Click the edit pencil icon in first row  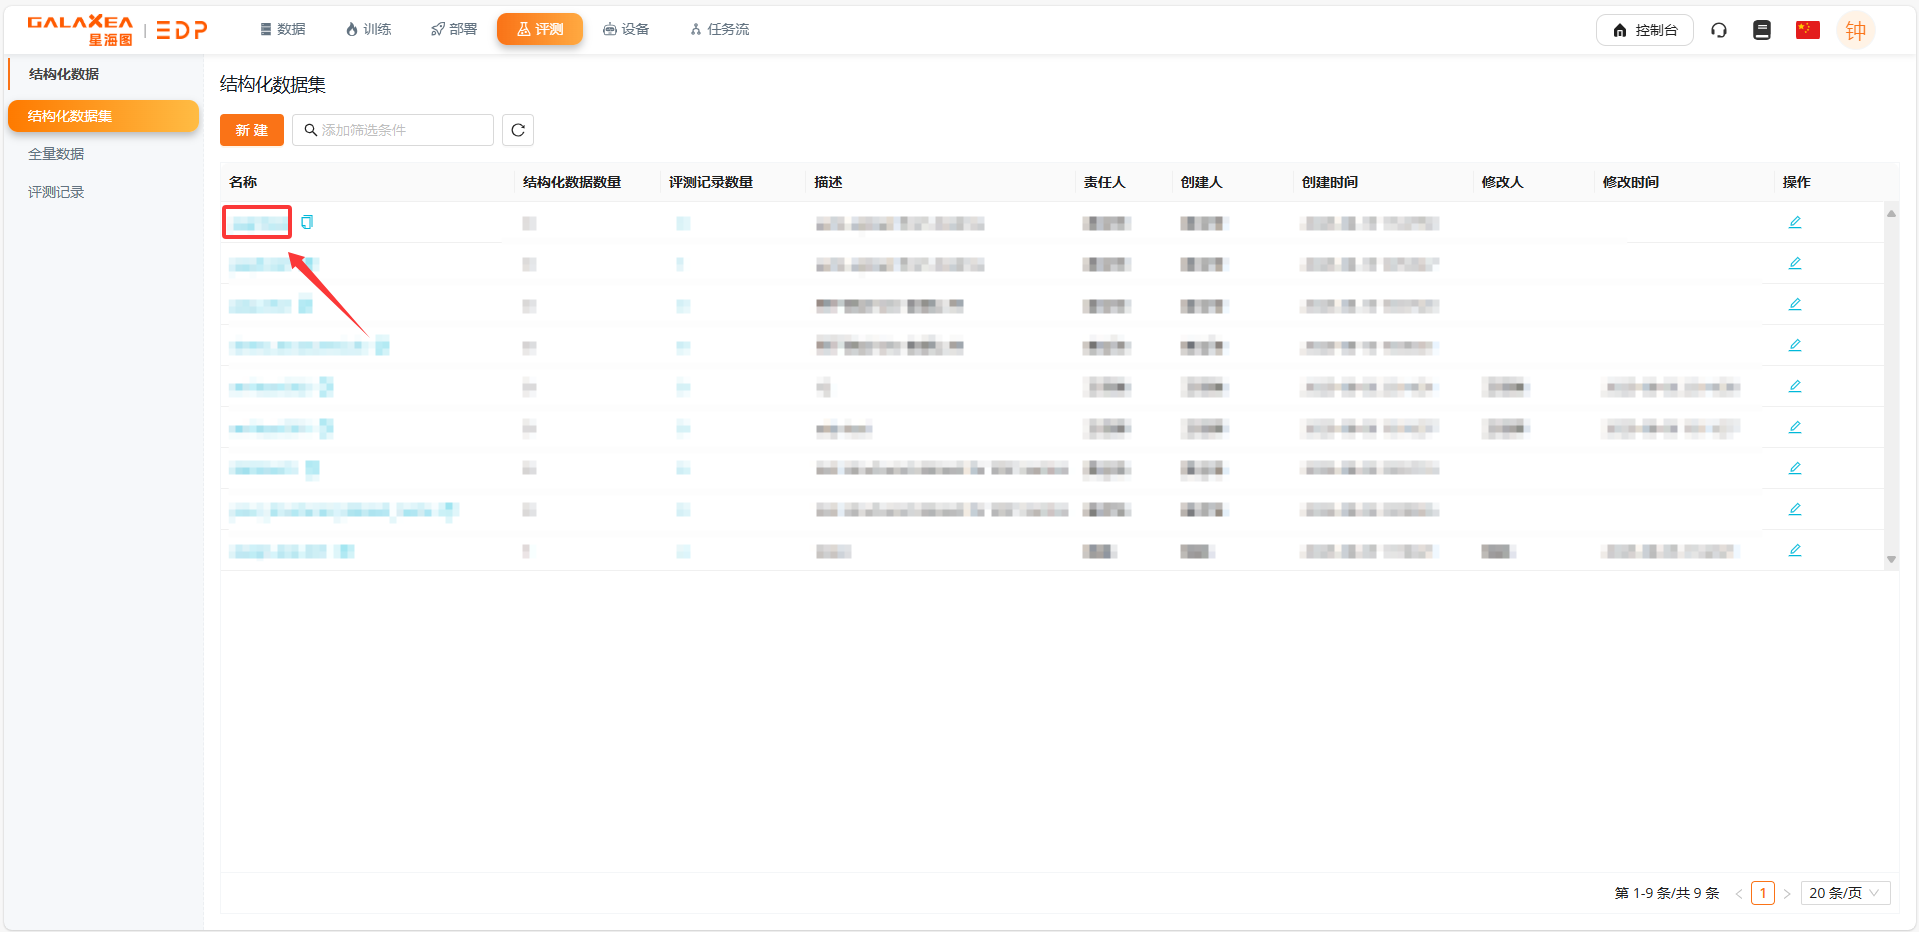(1794, 222)
